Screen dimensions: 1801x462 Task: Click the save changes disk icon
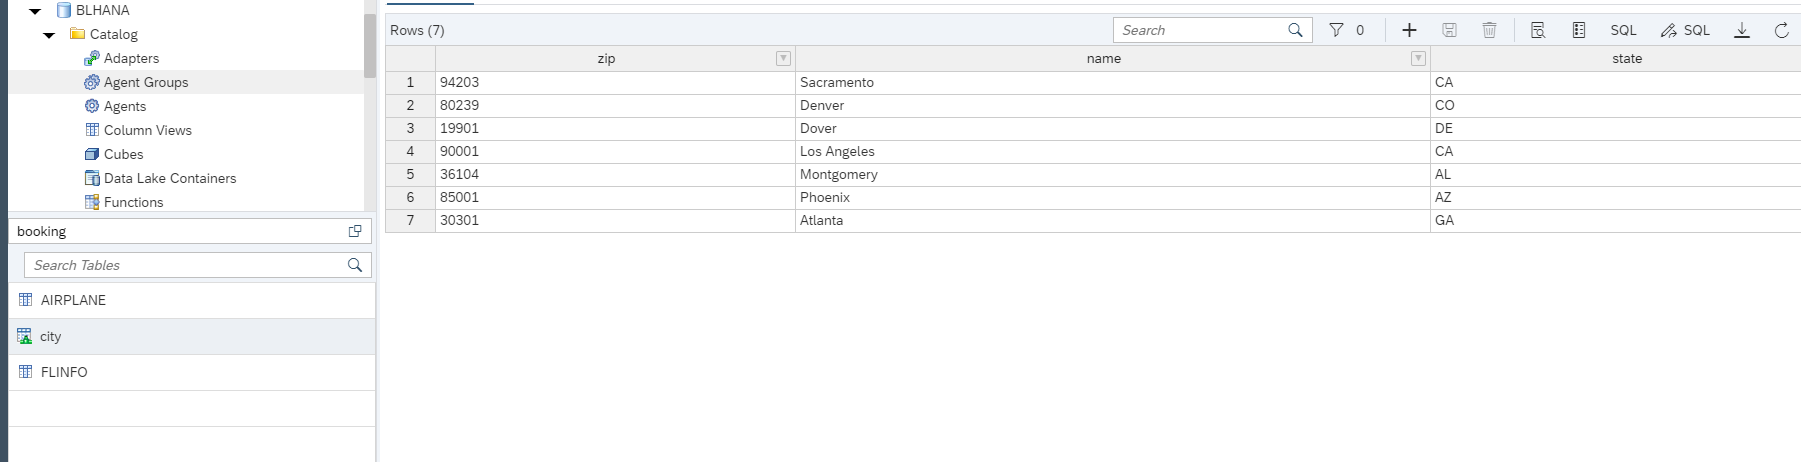[1449, 30]
